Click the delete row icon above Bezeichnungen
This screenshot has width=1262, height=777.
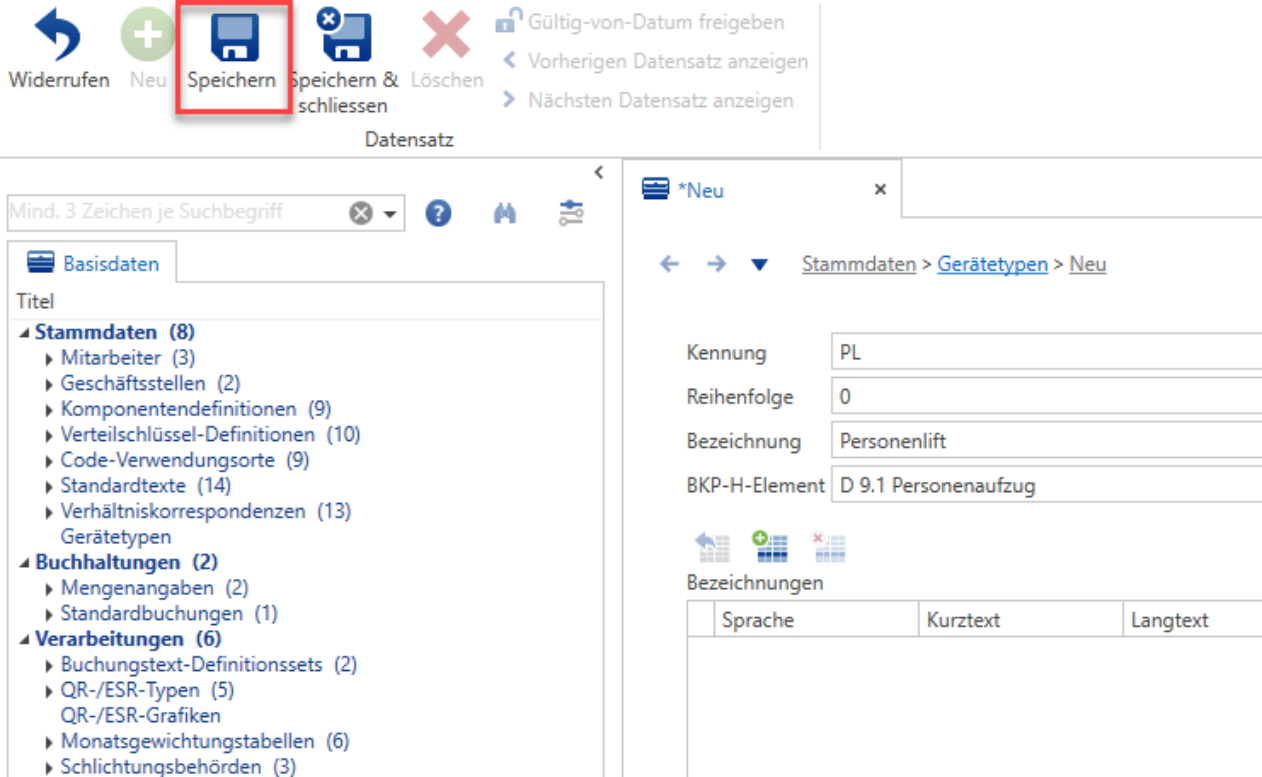click(829, 546)
